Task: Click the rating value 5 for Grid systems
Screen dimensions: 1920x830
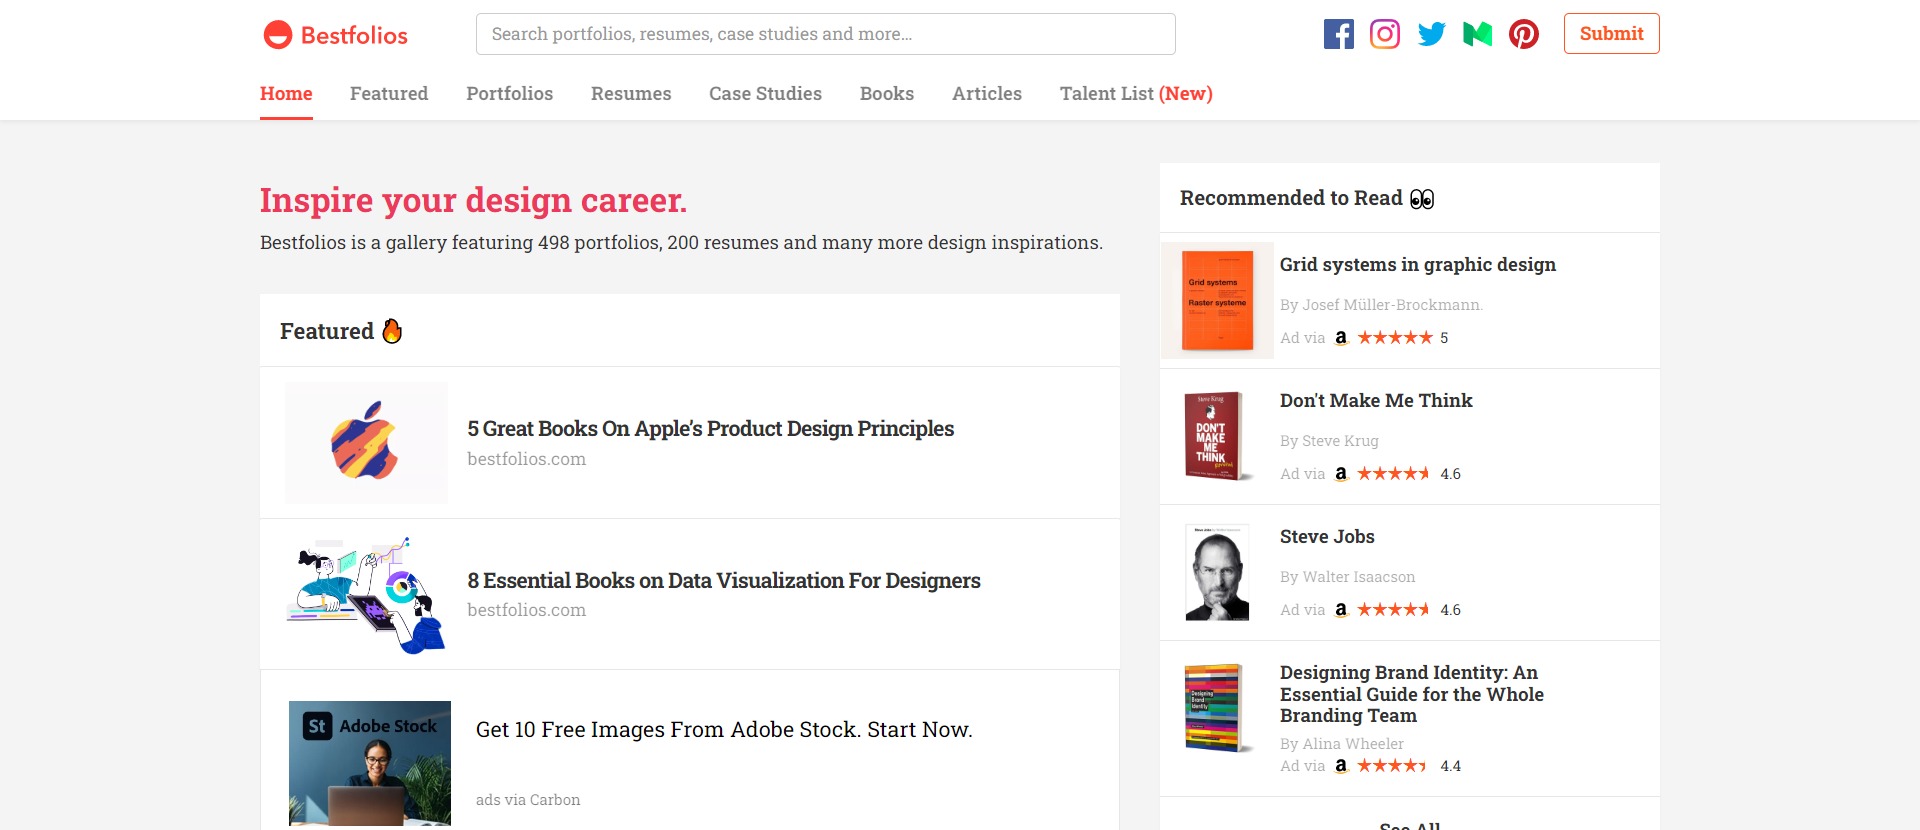Action: (1444, 338)
